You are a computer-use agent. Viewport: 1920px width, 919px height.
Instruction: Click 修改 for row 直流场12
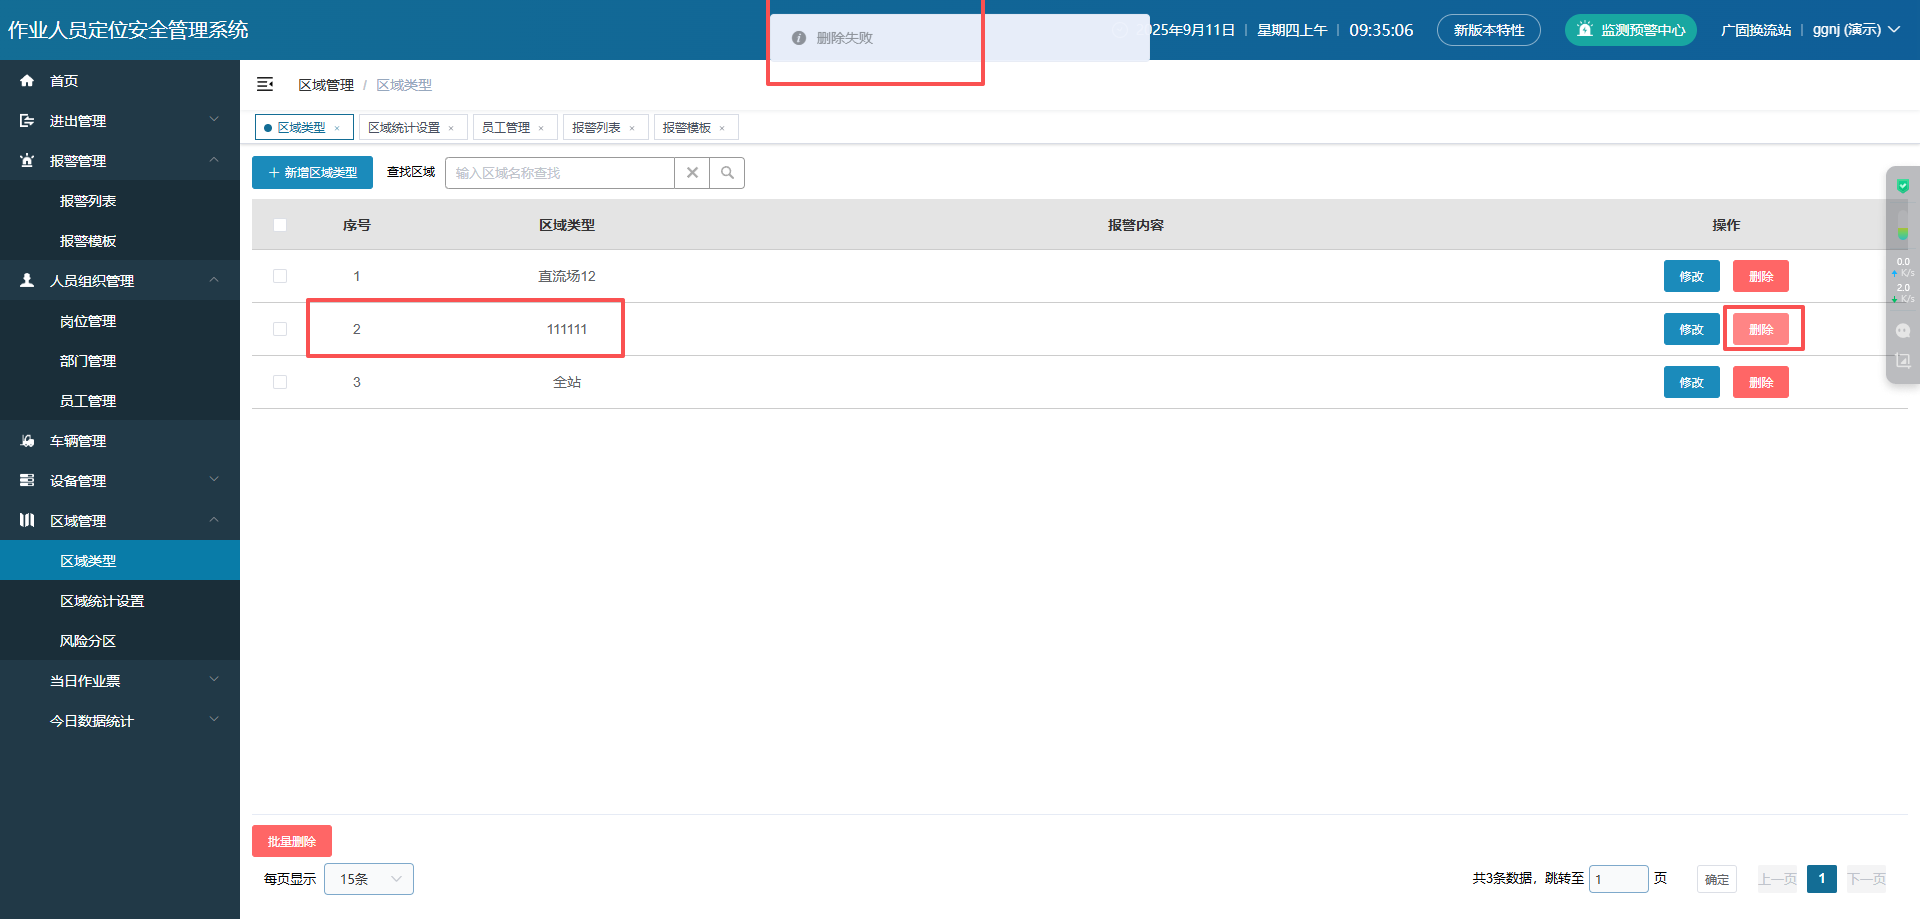click(1692, 276)
